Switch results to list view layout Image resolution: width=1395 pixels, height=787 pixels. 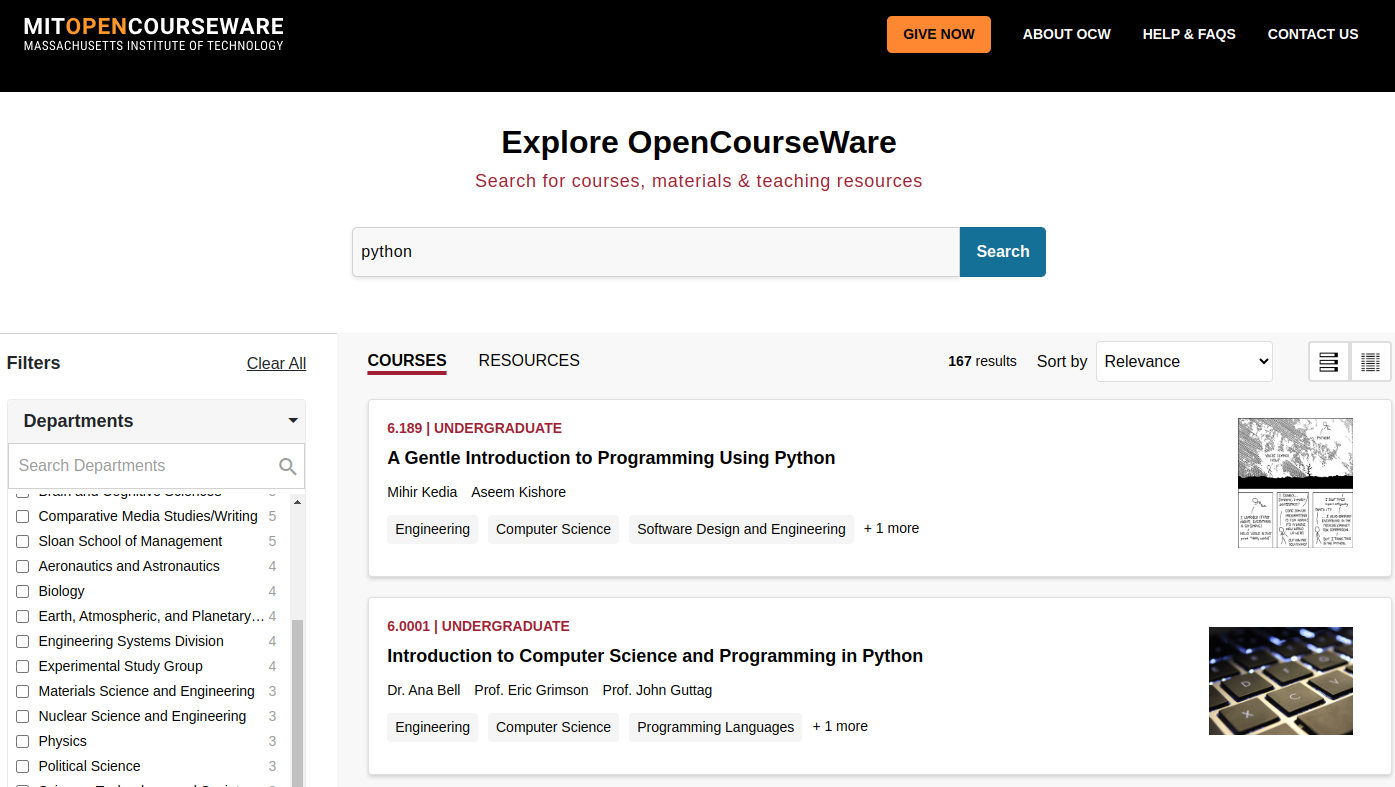[x=1328, y=361]
